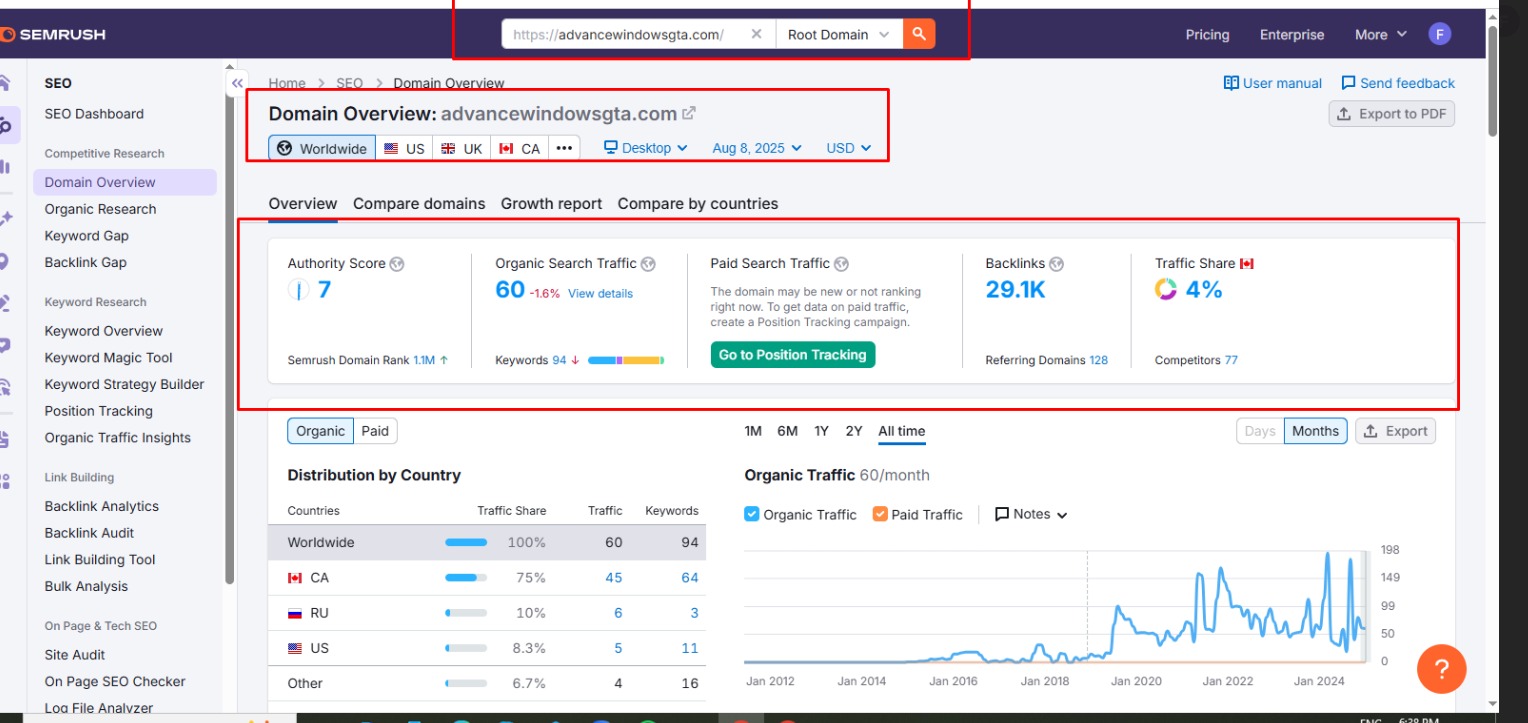Open the orange help question-mark bubble
The height and width of the screenshot is (723, 1528).
click(x=1441, y=668)
